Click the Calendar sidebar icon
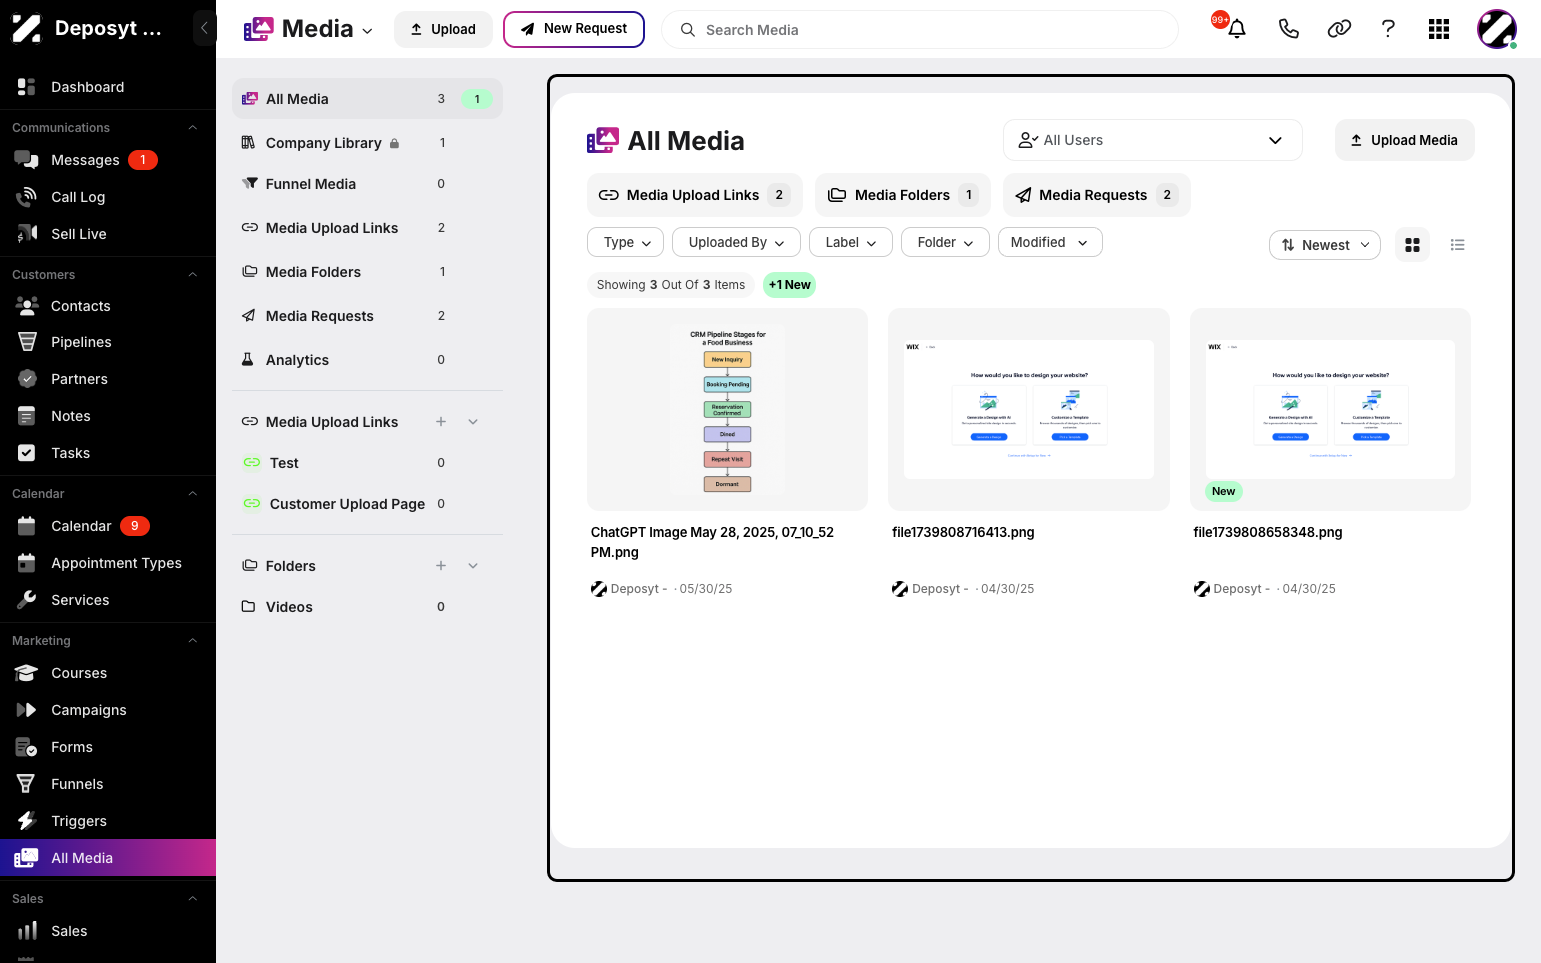This screenshot has width=1541, height=963. point(27,526)
